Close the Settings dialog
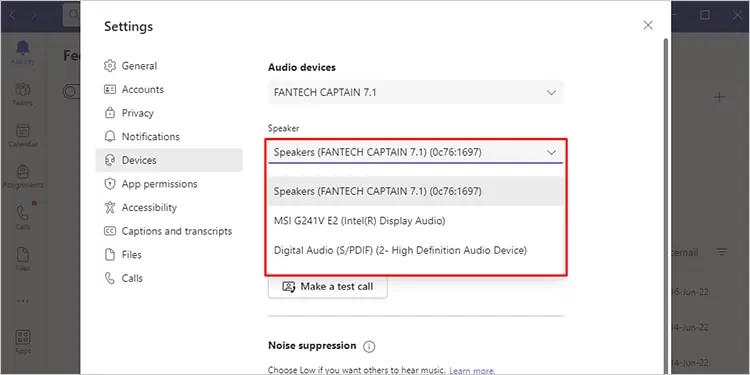 tap(648, 25)
